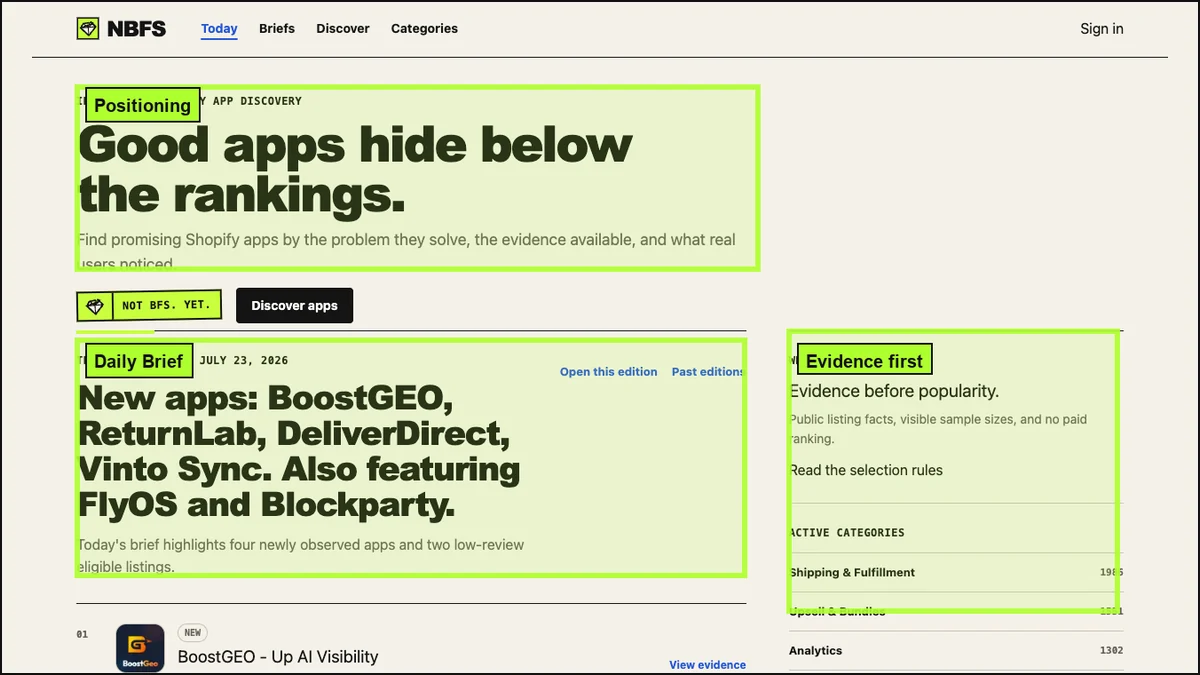Click the 'New apps: BoostGEO' brief headline
Screen dimensions: 1200x675
coord(299,451)
